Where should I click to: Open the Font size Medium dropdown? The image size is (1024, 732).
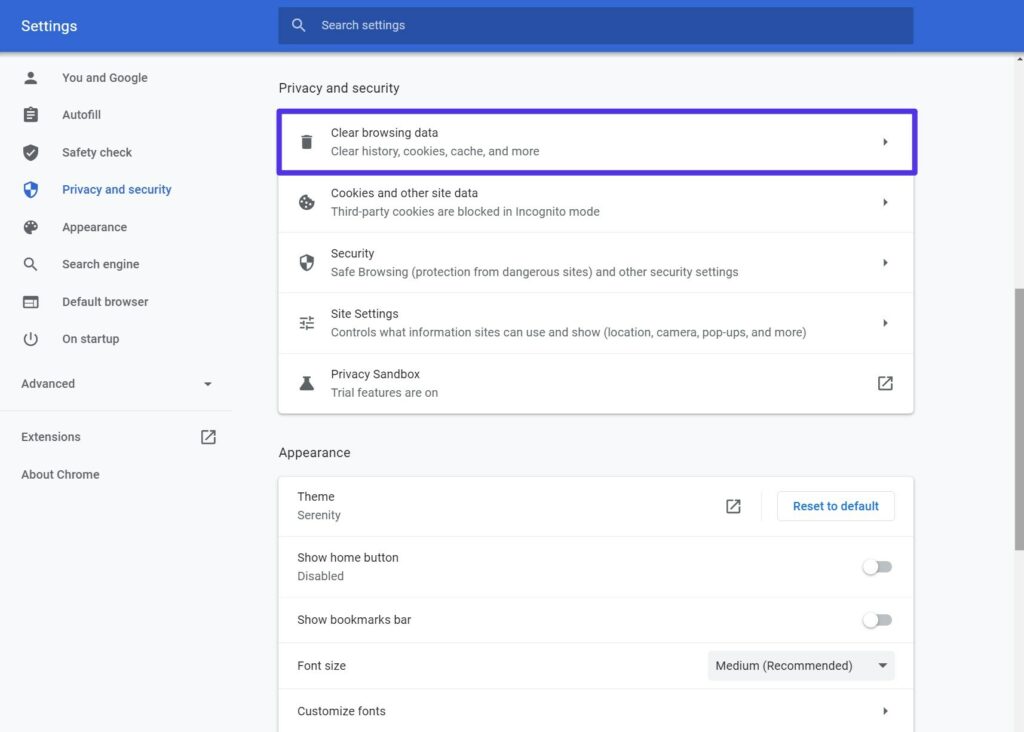(x=801, y=666)
